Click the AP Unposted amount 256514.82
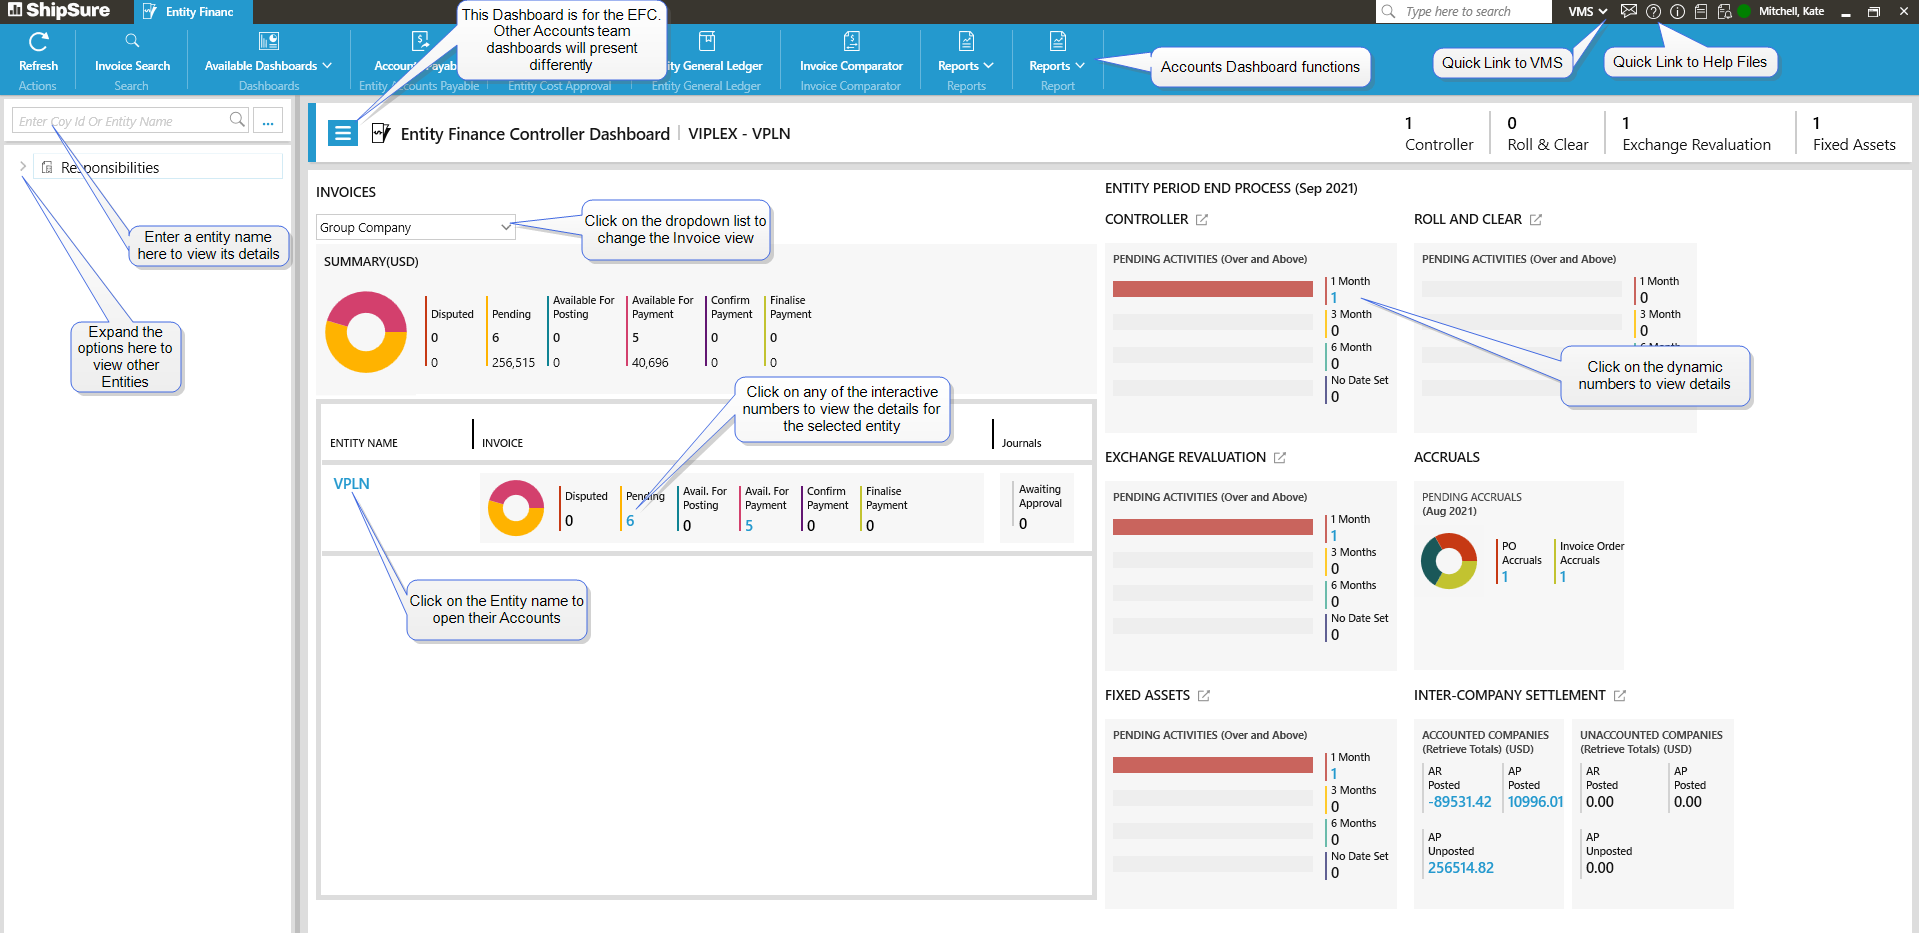 click(x=1460, y=868)
